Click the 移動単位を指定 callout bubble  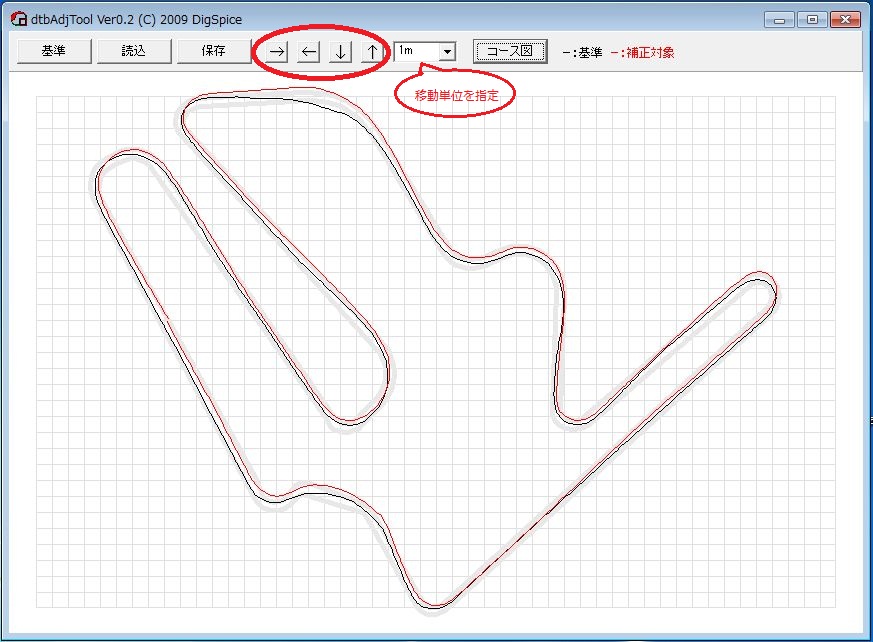point(454,96)
